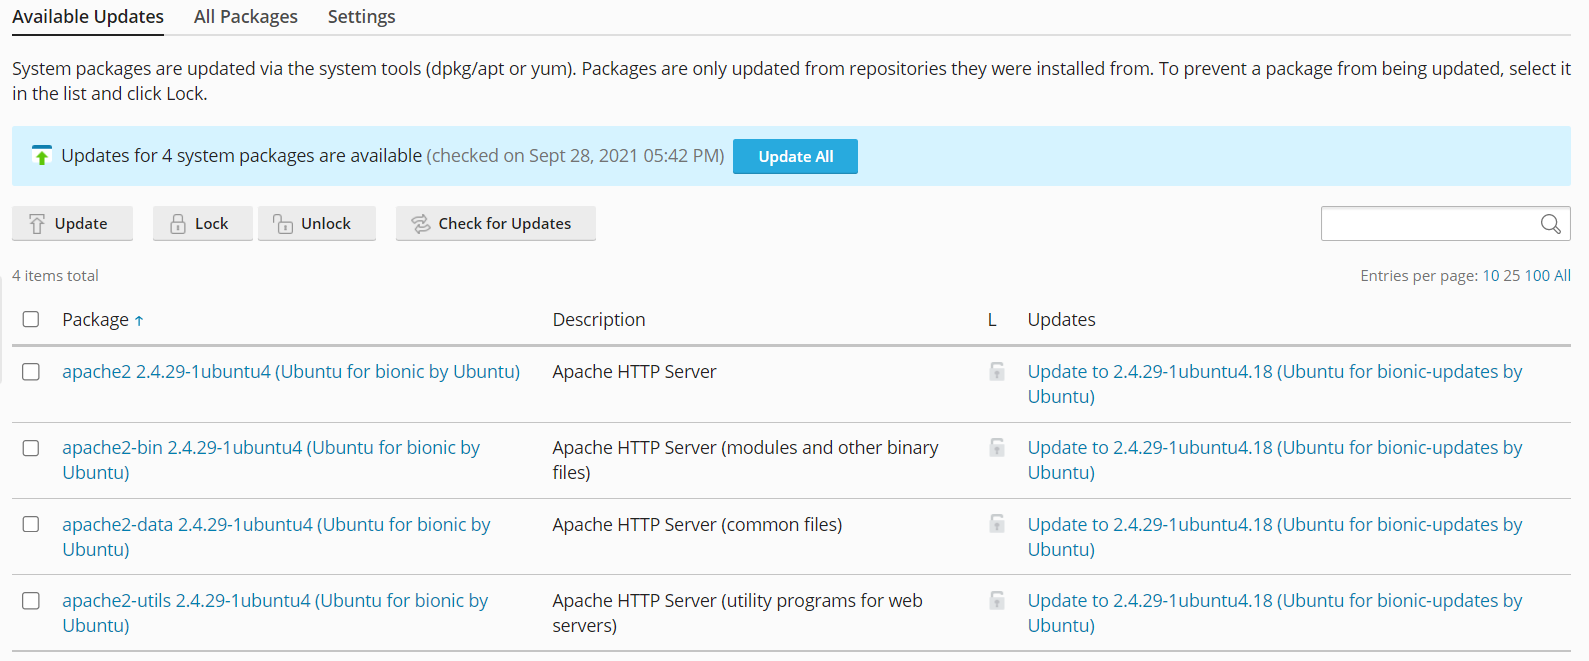This screenshot has width=1589, height=661.
Task: Select the apache2-data package checkbox
Action: coord(31,525)
